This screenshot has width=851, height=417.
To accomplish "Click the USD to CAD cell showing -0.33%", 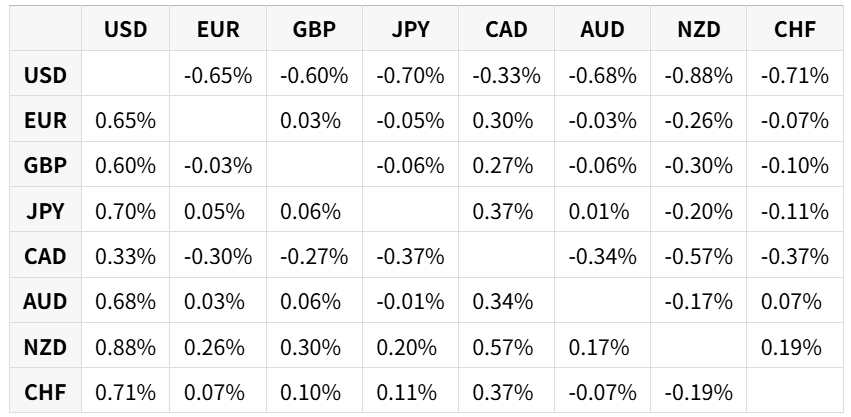I will tap(506, 74).
